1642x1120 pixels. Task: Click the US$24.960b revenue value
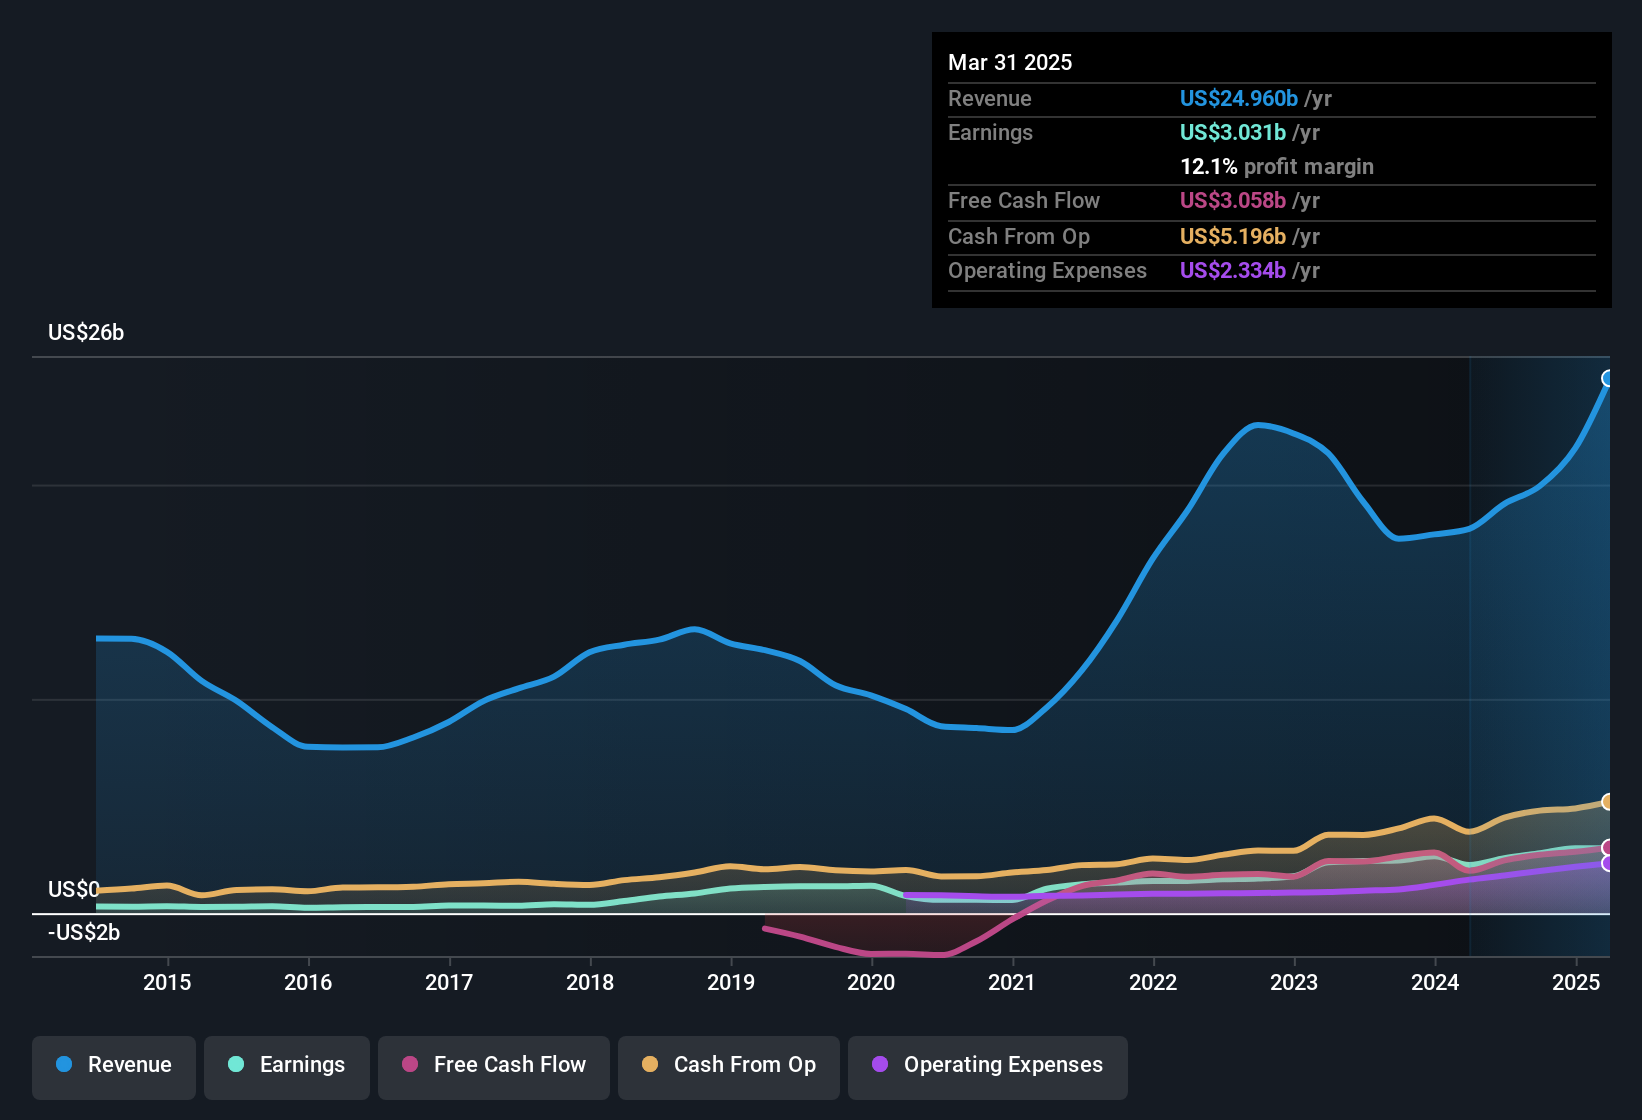tap(1238, 99)
